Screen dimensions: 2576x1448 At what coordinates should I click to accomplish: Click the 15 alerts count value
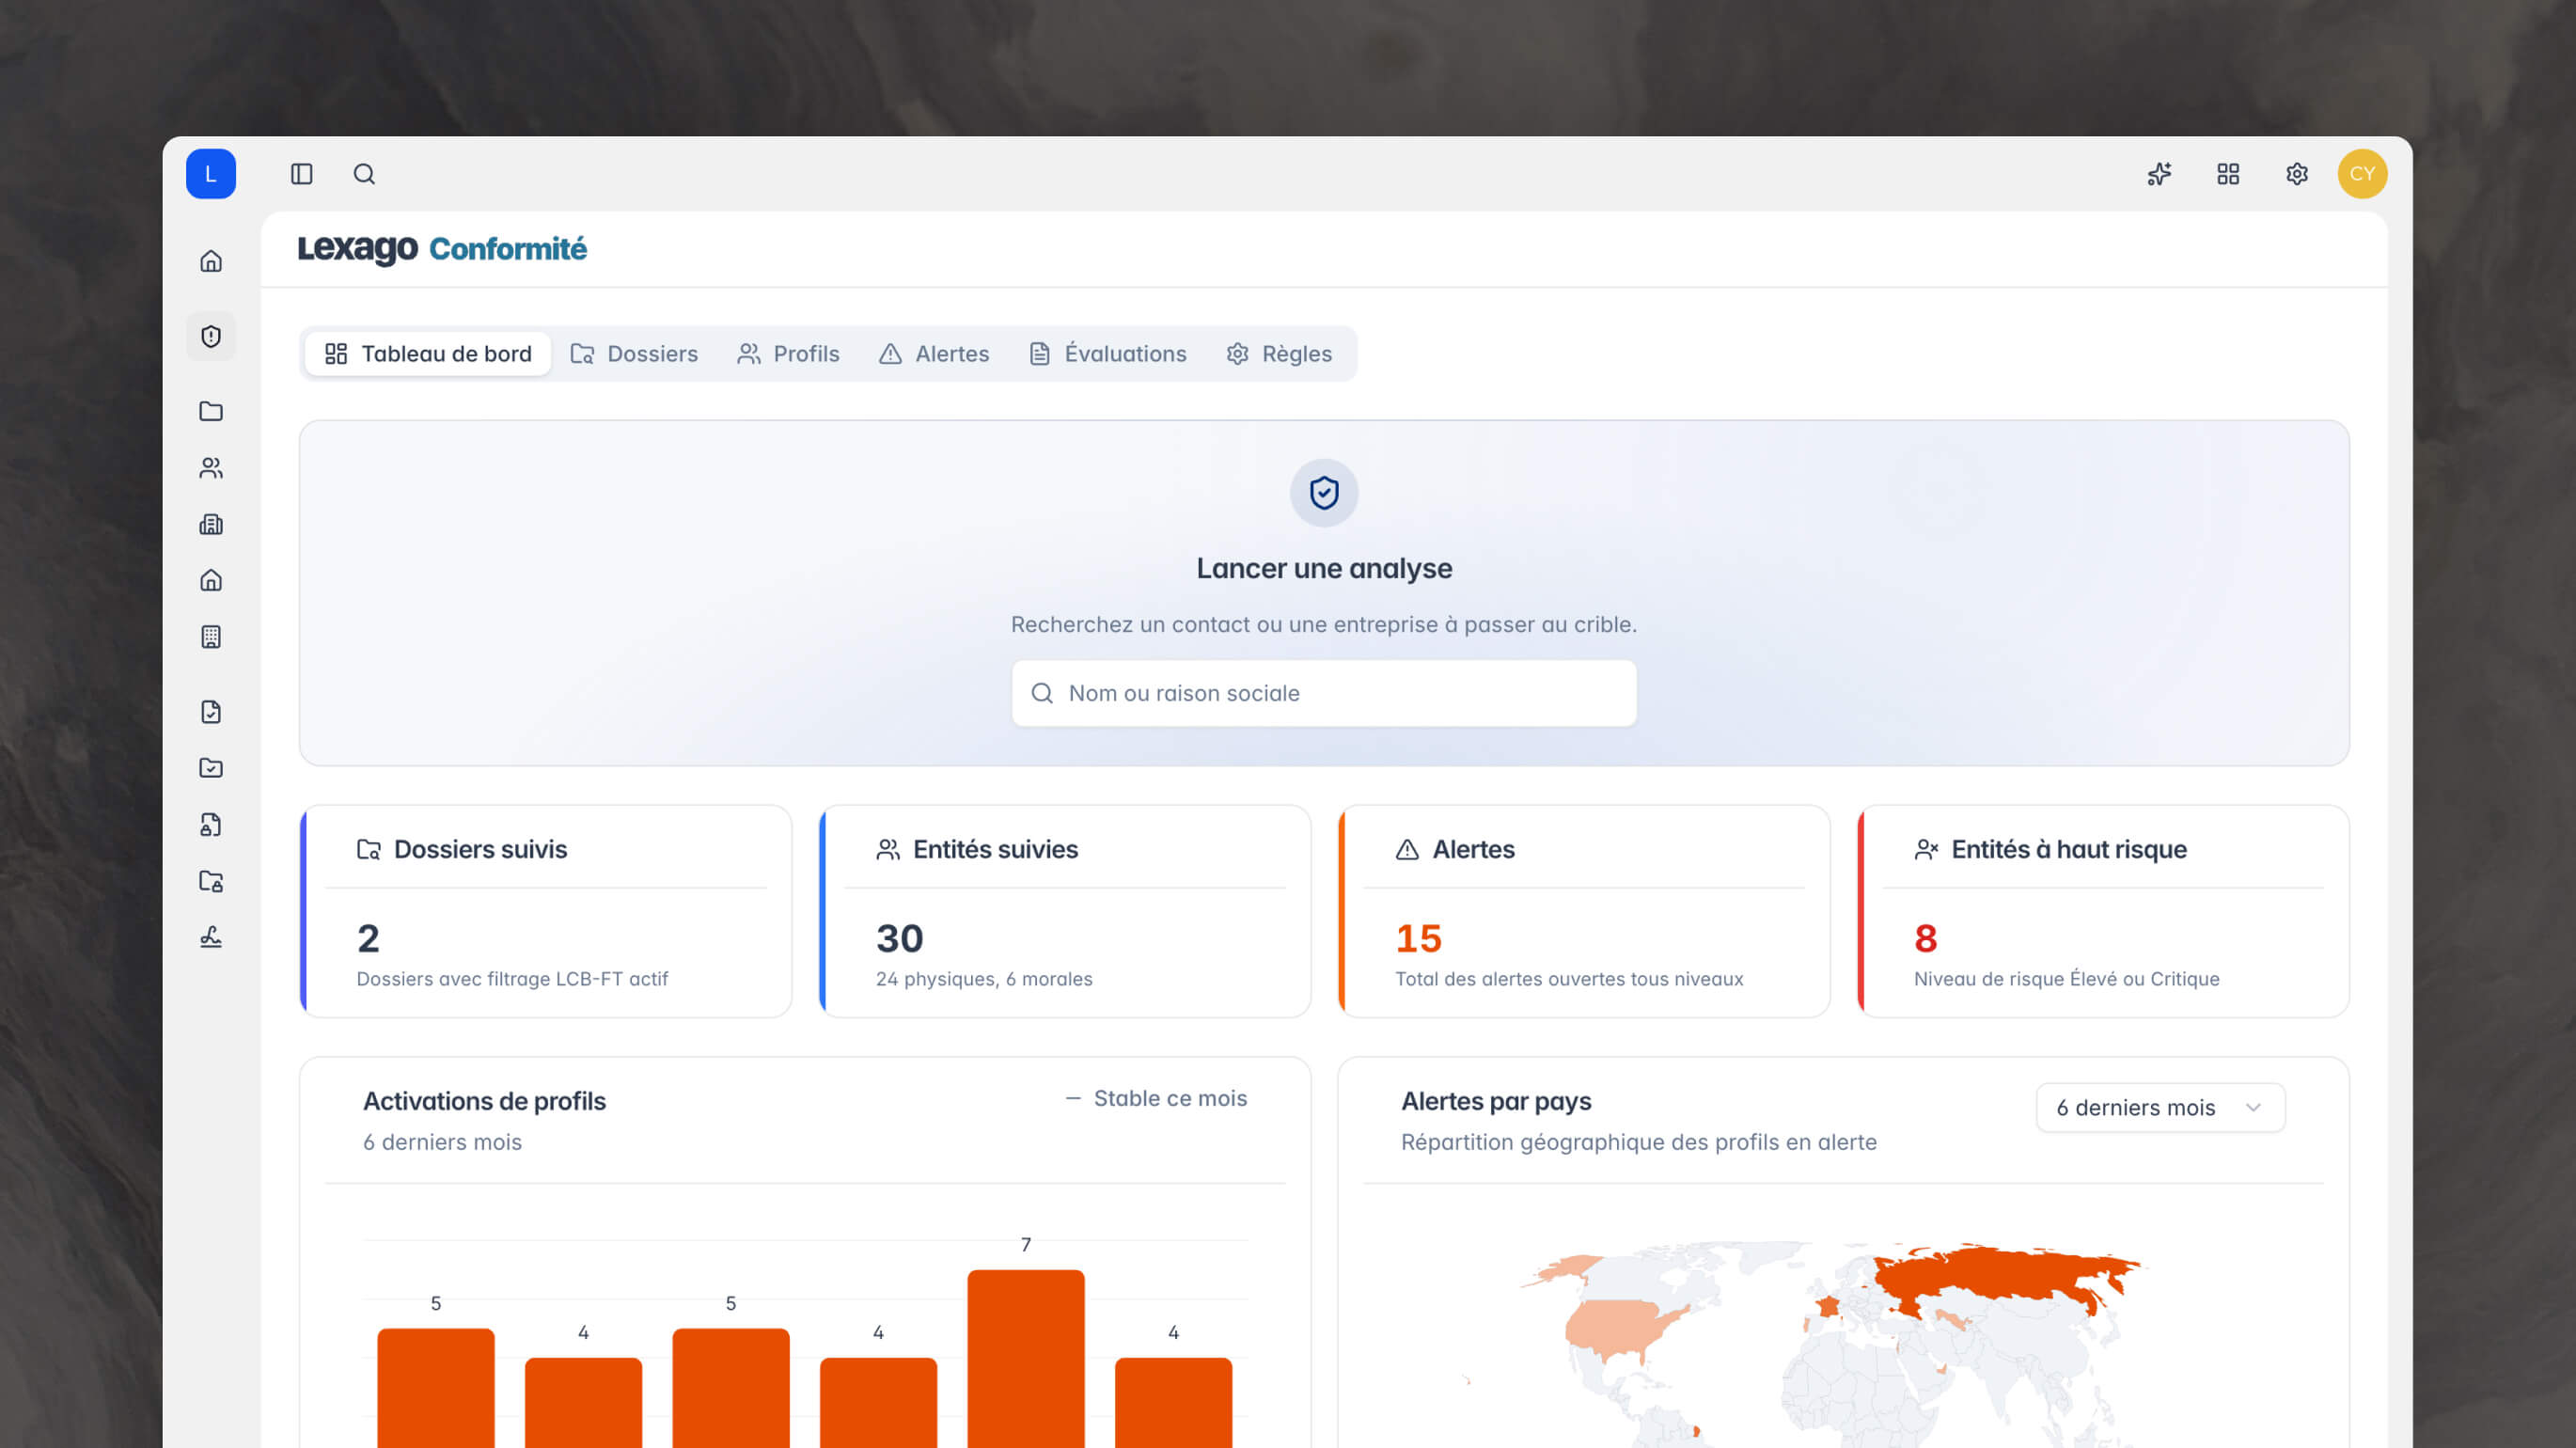pyautogui.click(x=1418, y=938)
